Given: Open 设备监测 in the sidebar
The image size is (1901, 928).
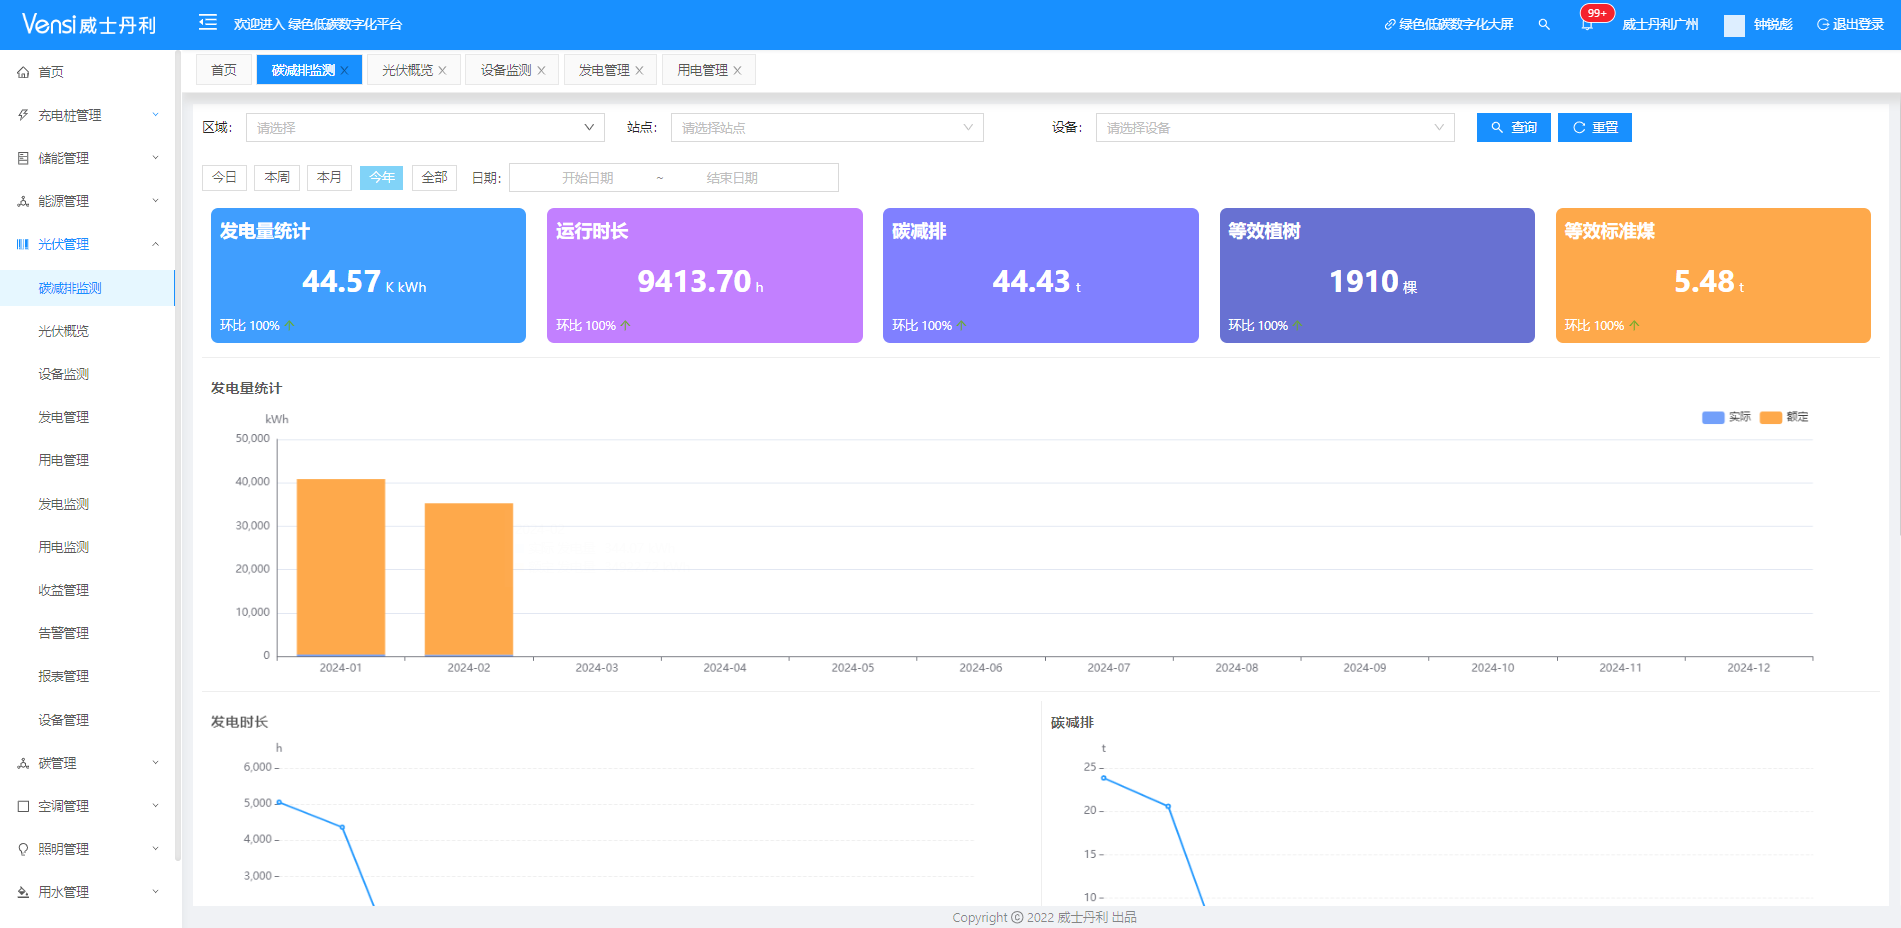Looking at the screenshot, I should pos(63,374).
